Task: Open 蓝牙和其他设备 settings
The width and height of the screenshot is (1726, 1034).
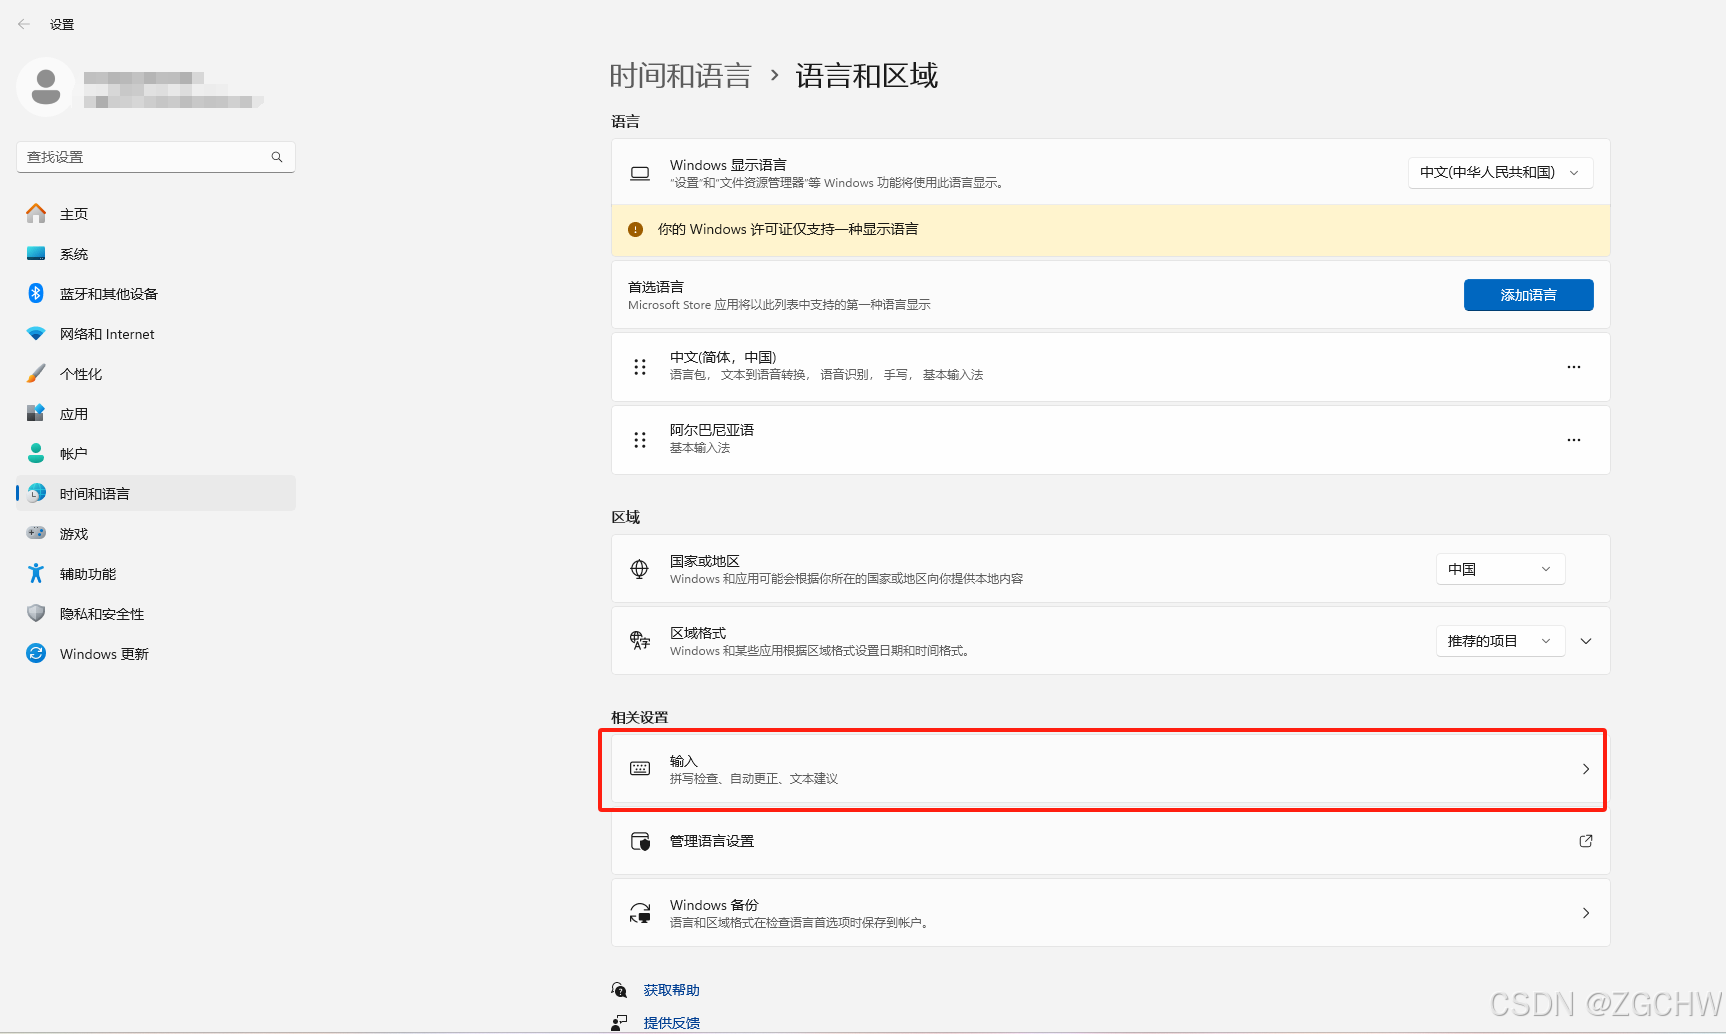Action: click(x=156, y=294)
